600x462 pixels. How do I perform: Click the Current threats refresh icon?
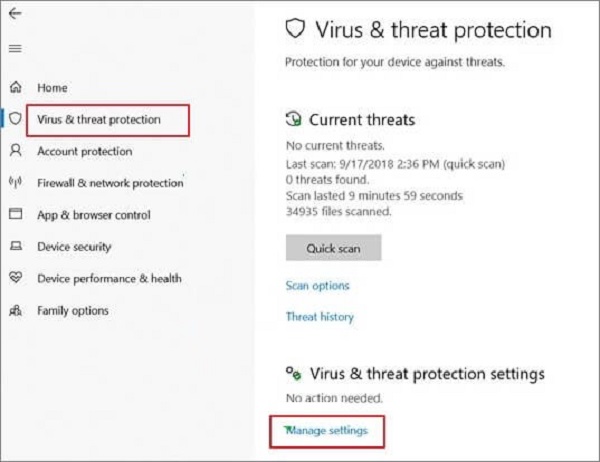(294, 120)
